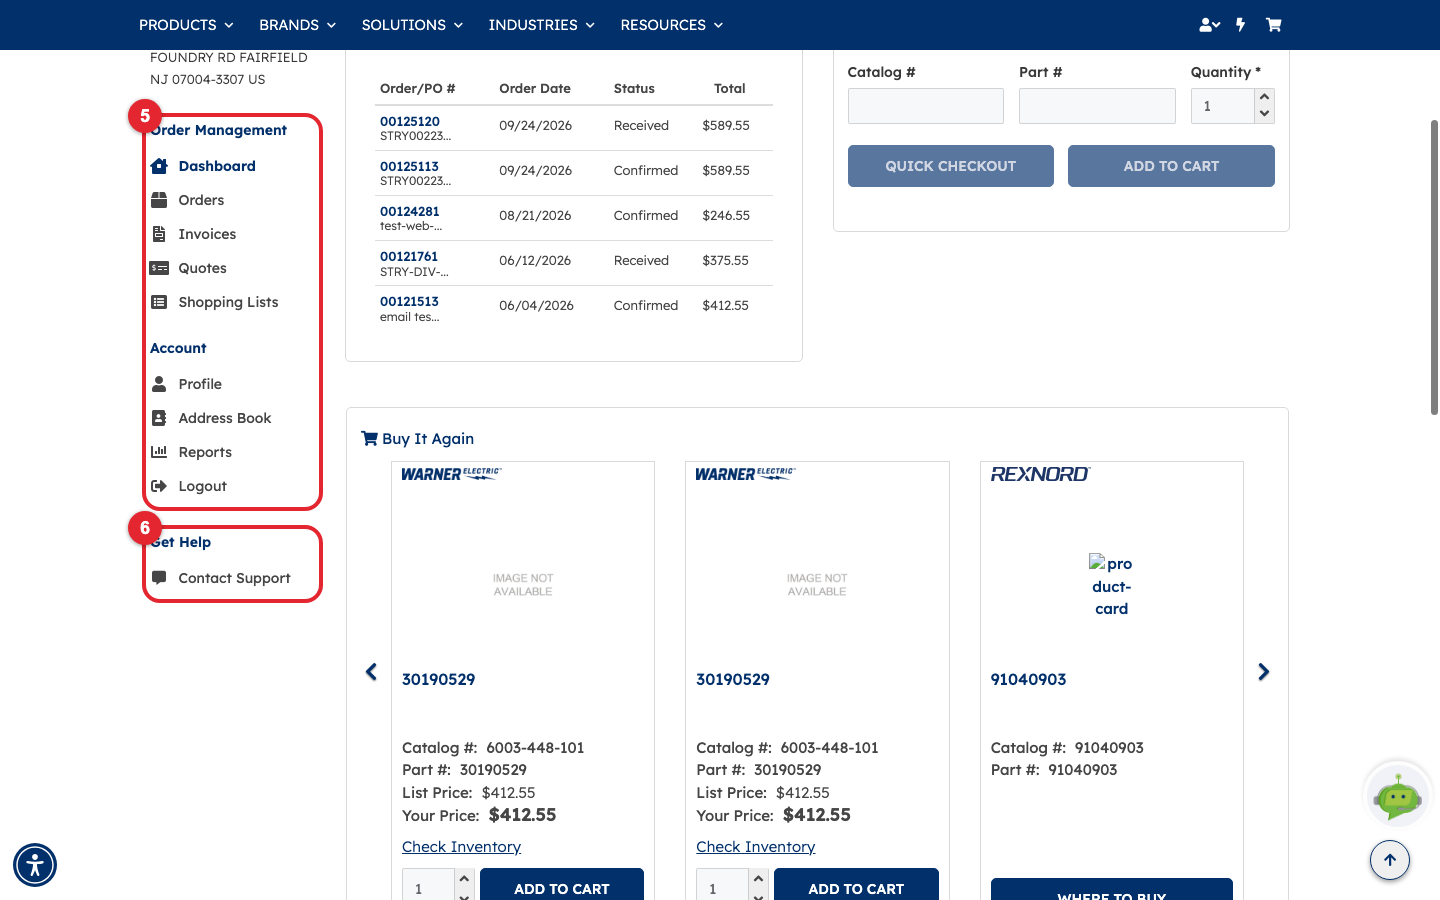Click the Quotes dollar icon in sidebar
Image resolution: width=1440 pixels, height=900 pixels.
point(159,268)
